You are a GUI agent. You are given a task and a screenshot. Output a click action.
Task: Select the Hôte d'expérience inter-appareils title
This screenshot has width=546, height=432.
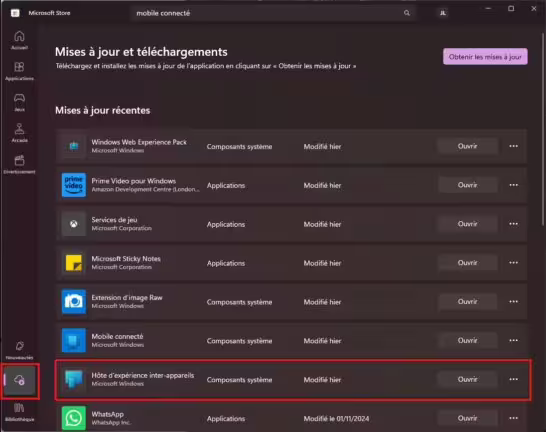(x=143, y=375)
